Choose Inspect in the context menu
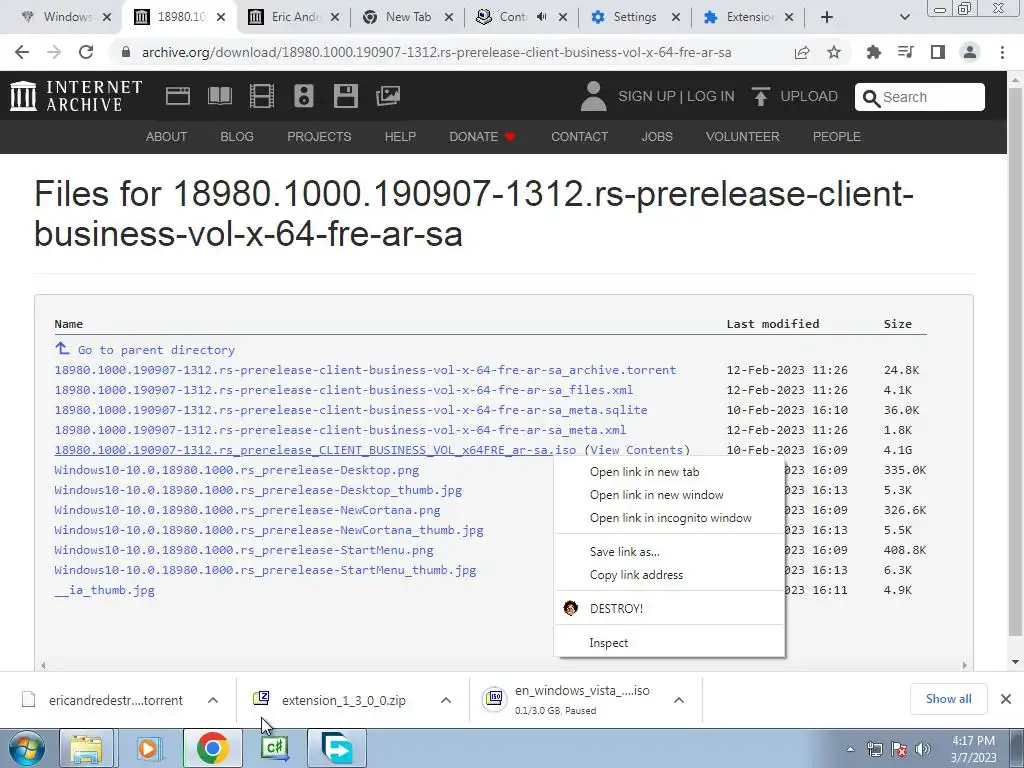1024x768 pixels. point(669,643)
